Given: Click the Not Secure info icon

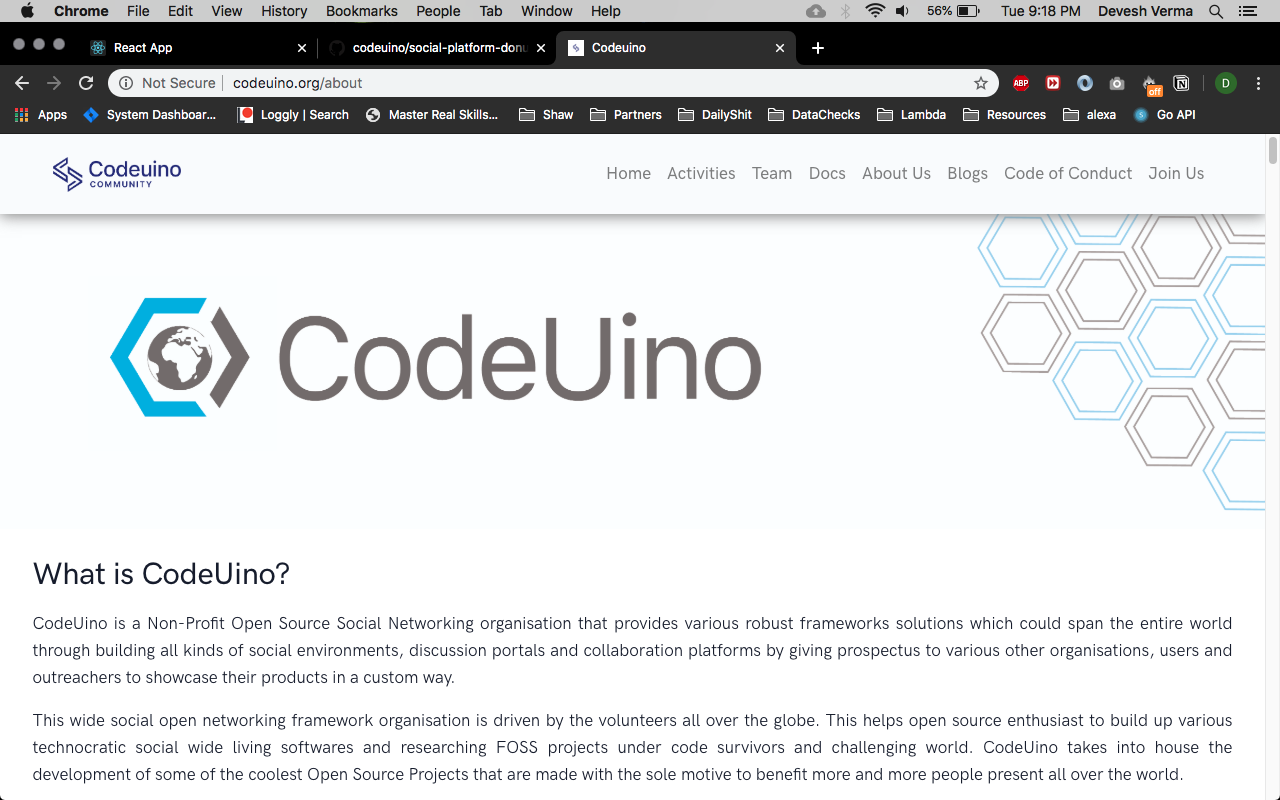Looking at the screenshot, I should [x=126, y=83].
